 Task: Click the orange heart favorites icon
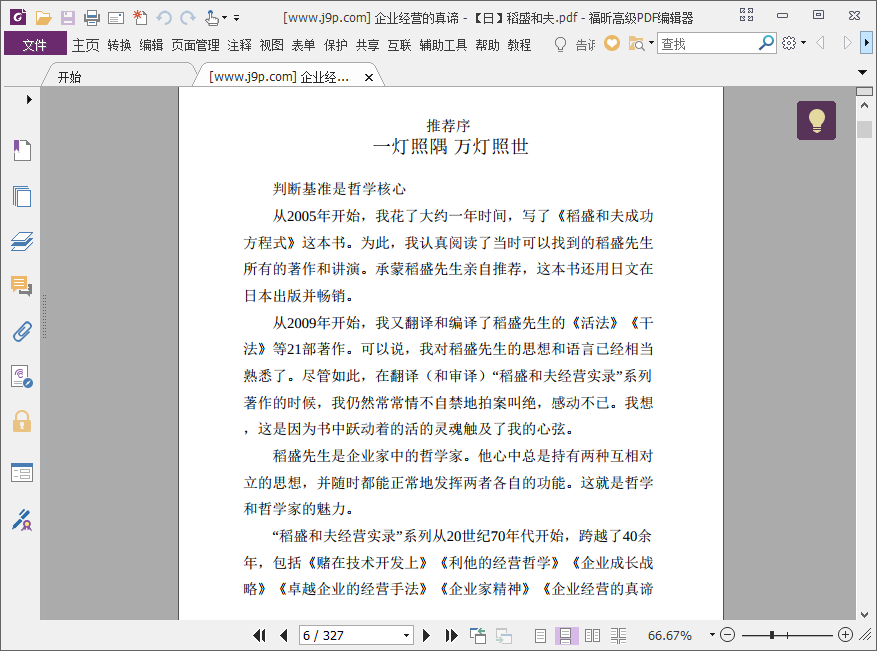[612, 43]
